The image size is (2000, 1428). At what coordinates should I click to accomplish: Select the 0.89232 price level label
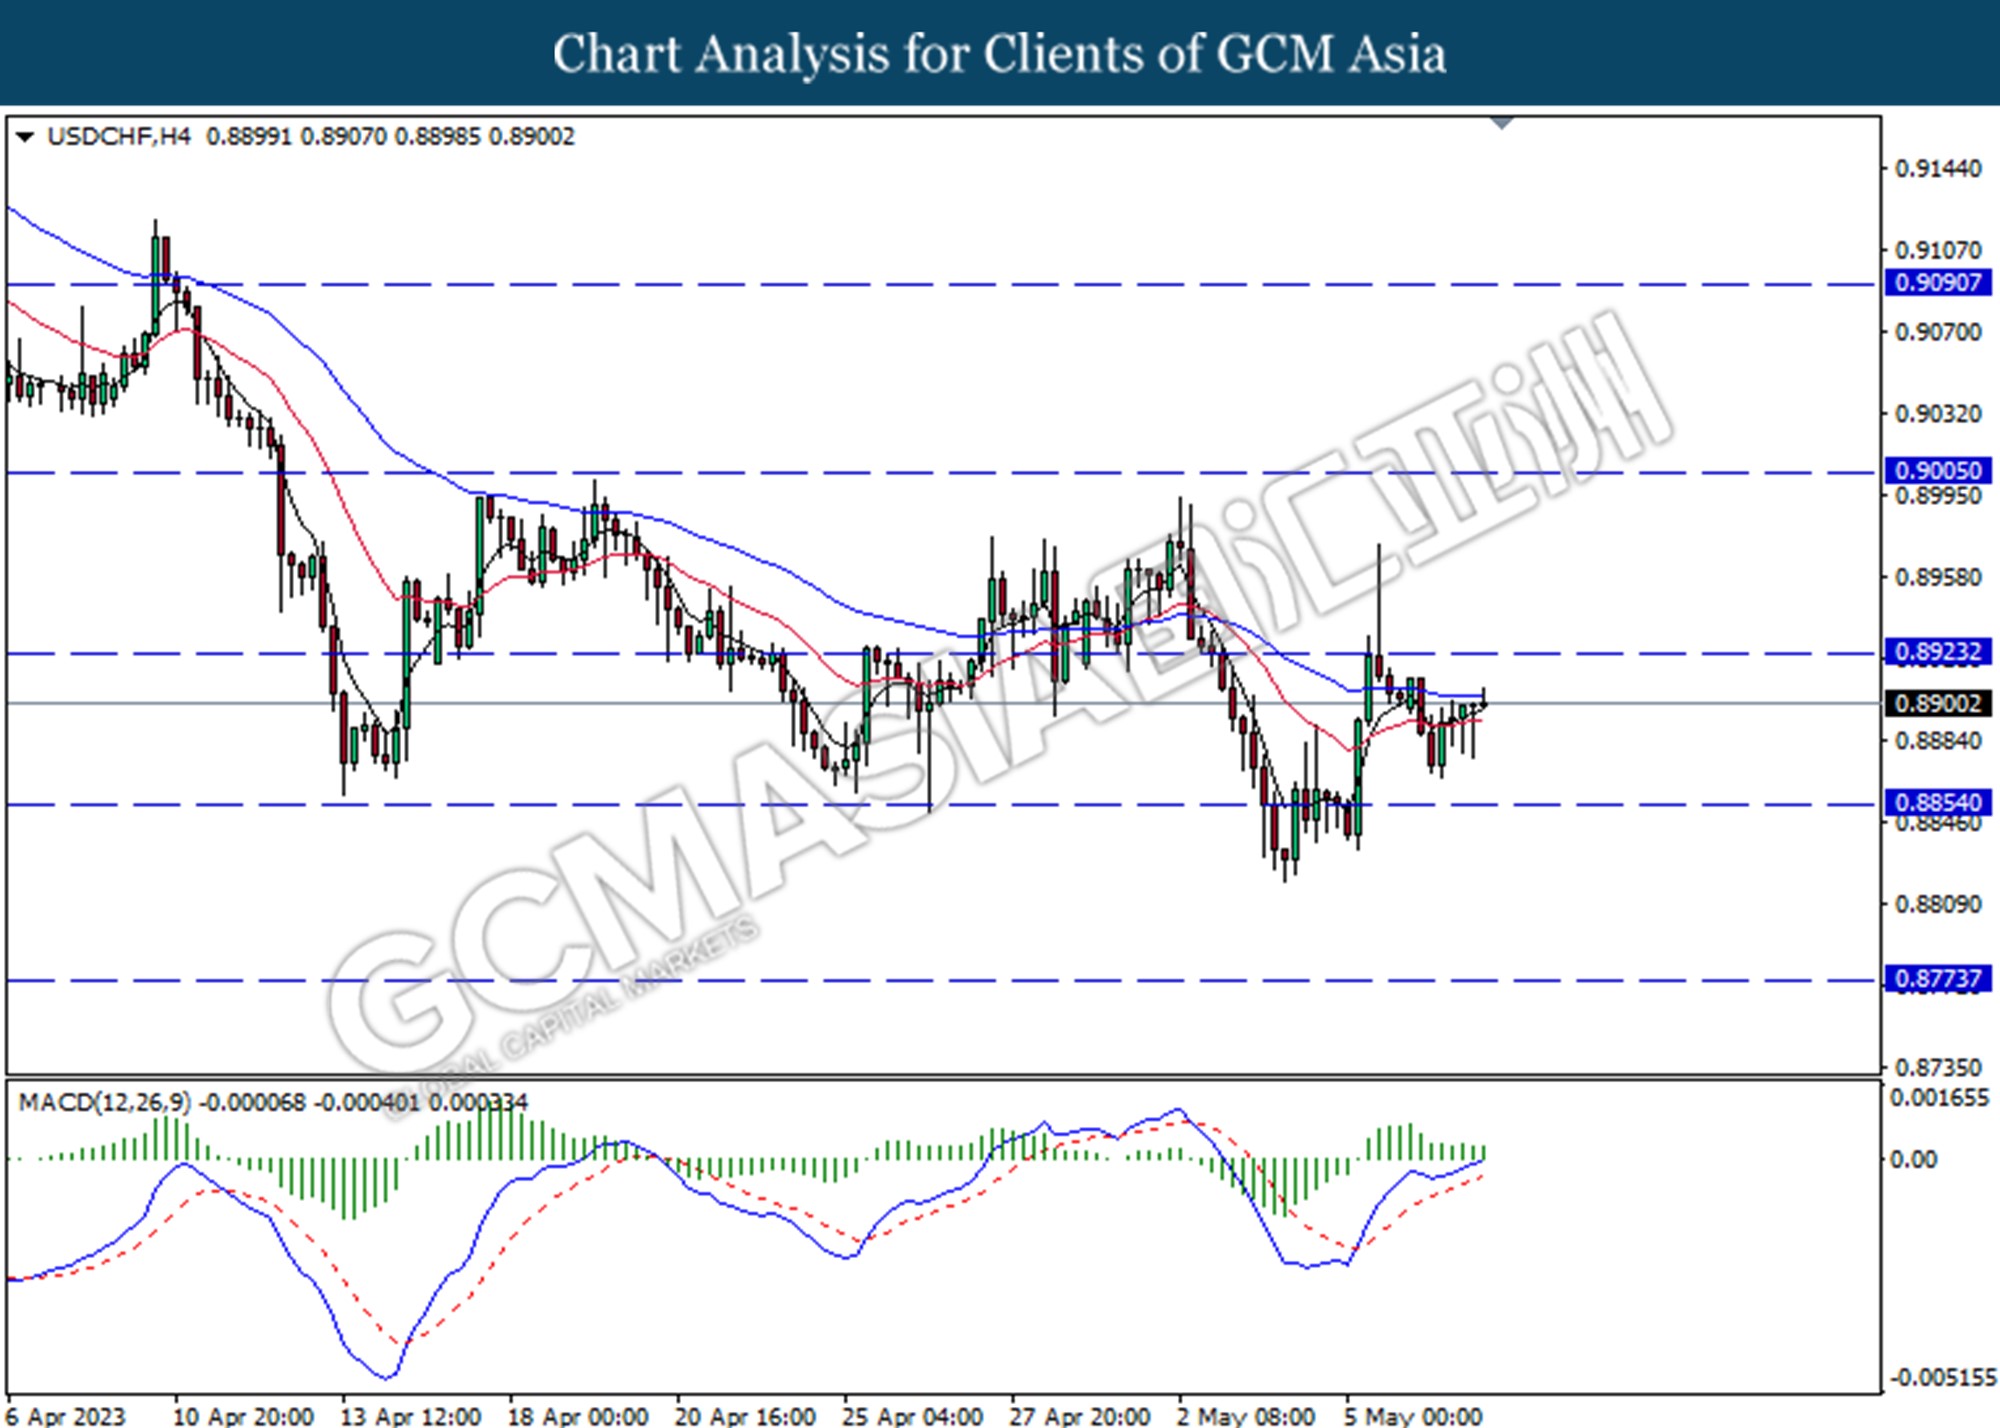[1937, 652]
